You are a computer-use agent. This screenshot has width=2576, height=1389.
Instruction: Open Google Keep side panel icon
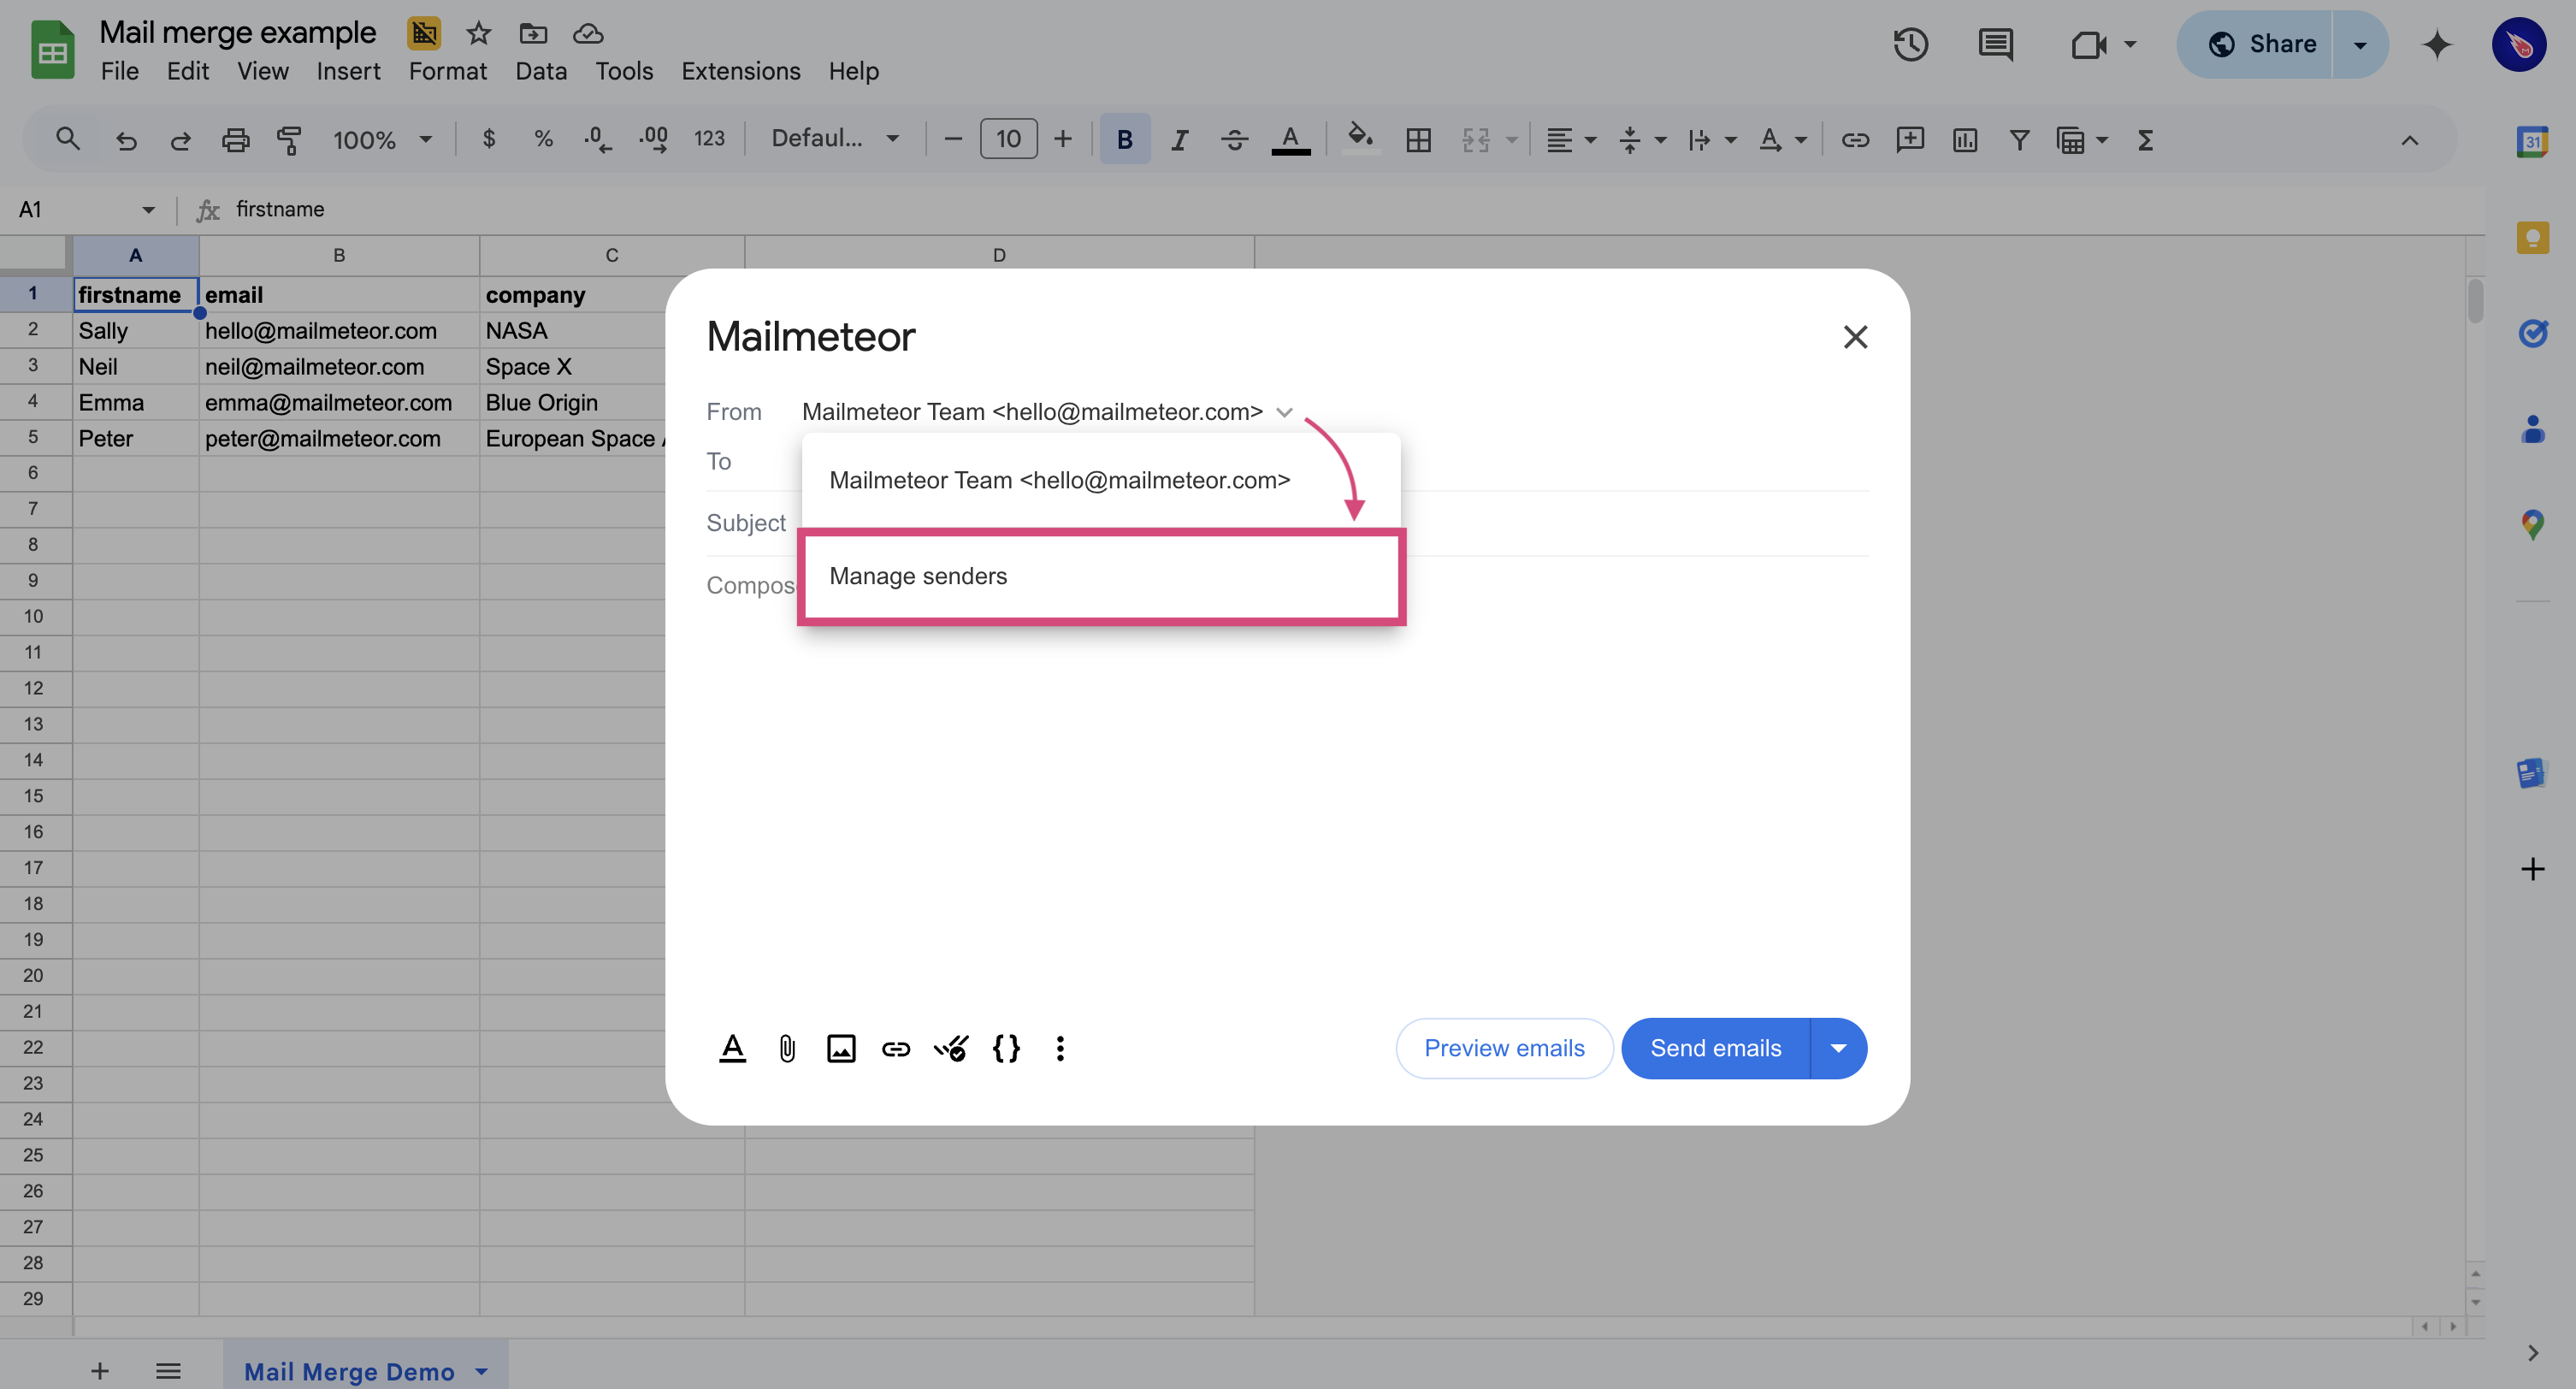[x=2532, y=238]
